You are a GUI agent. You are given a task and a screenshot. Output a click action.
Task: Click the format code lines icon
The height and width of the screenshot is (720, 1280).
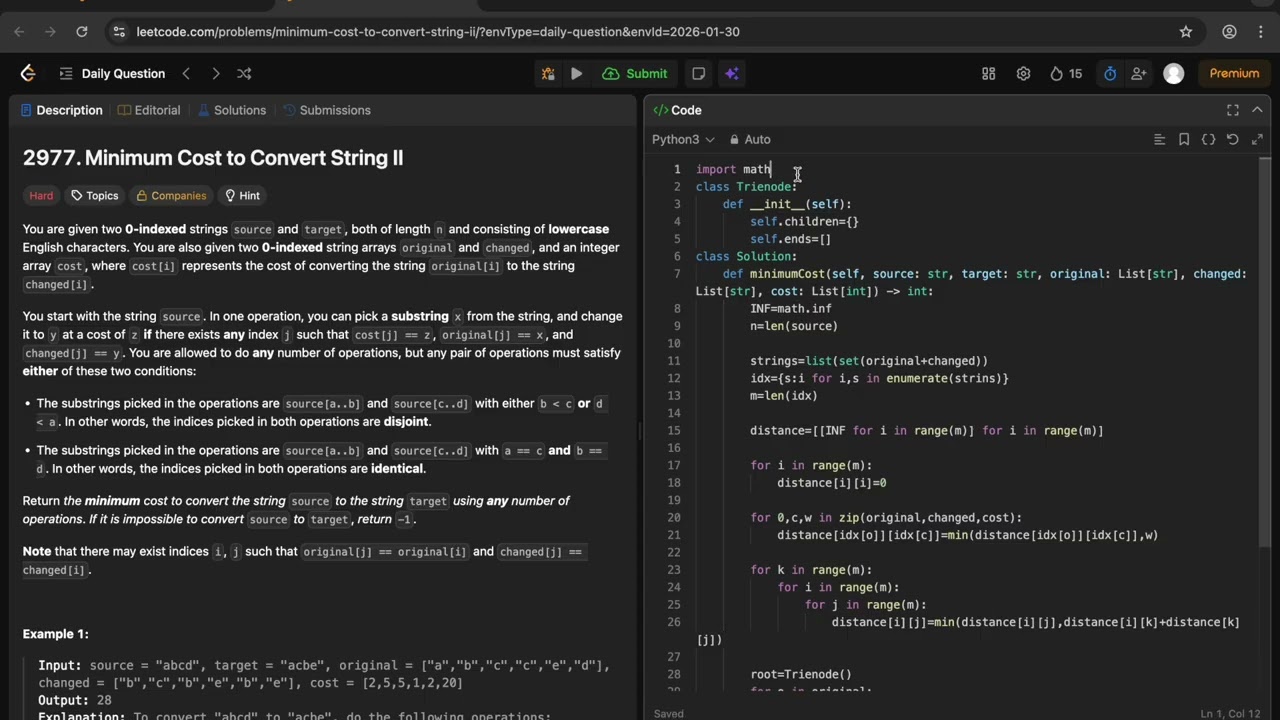click(1159, 139)
